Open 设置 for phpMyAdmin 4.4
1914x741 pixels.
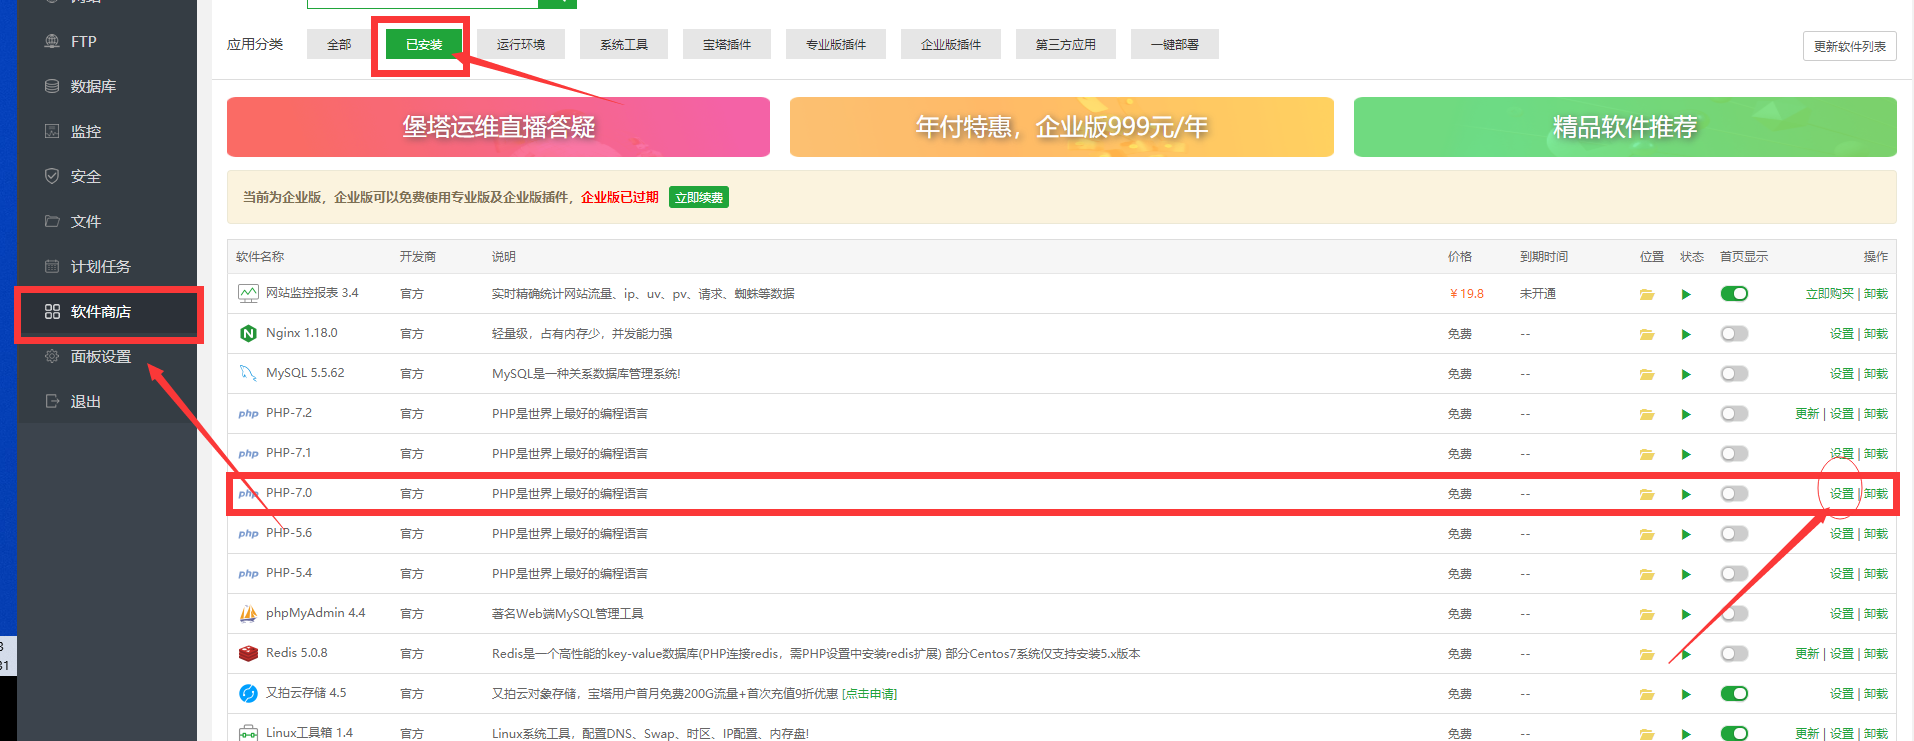1841,613
